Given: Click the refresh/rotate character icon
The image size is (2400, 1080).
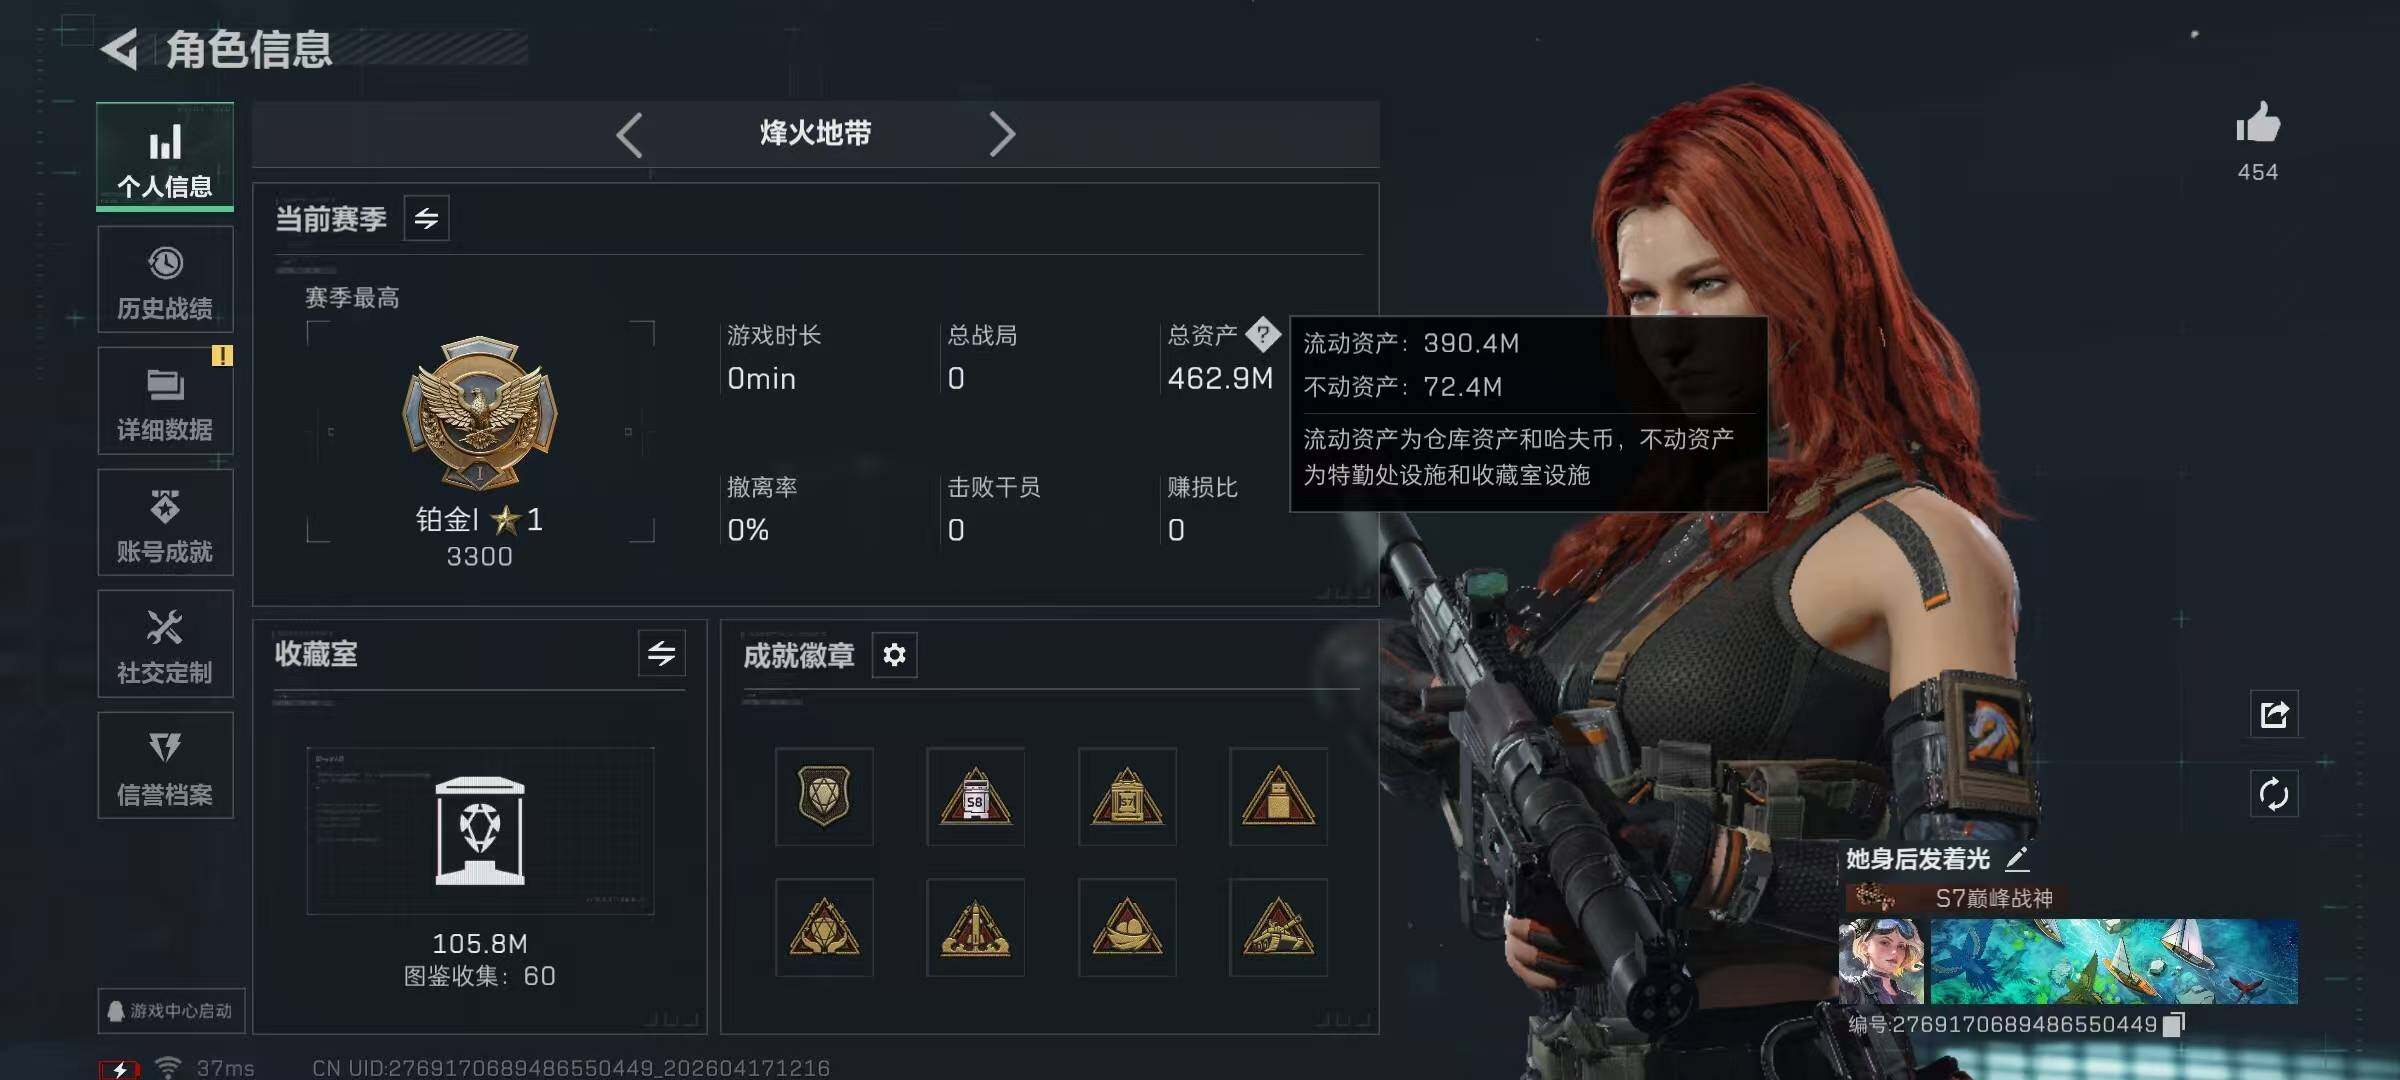Looking at the screenshot, I should (2274, 794).
